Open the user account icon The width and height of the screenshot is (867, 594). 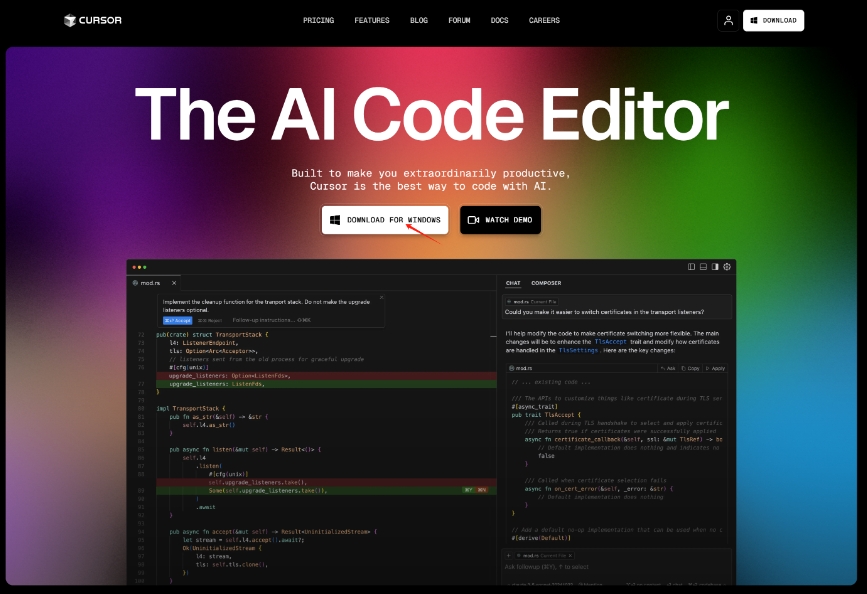[728, 20]
